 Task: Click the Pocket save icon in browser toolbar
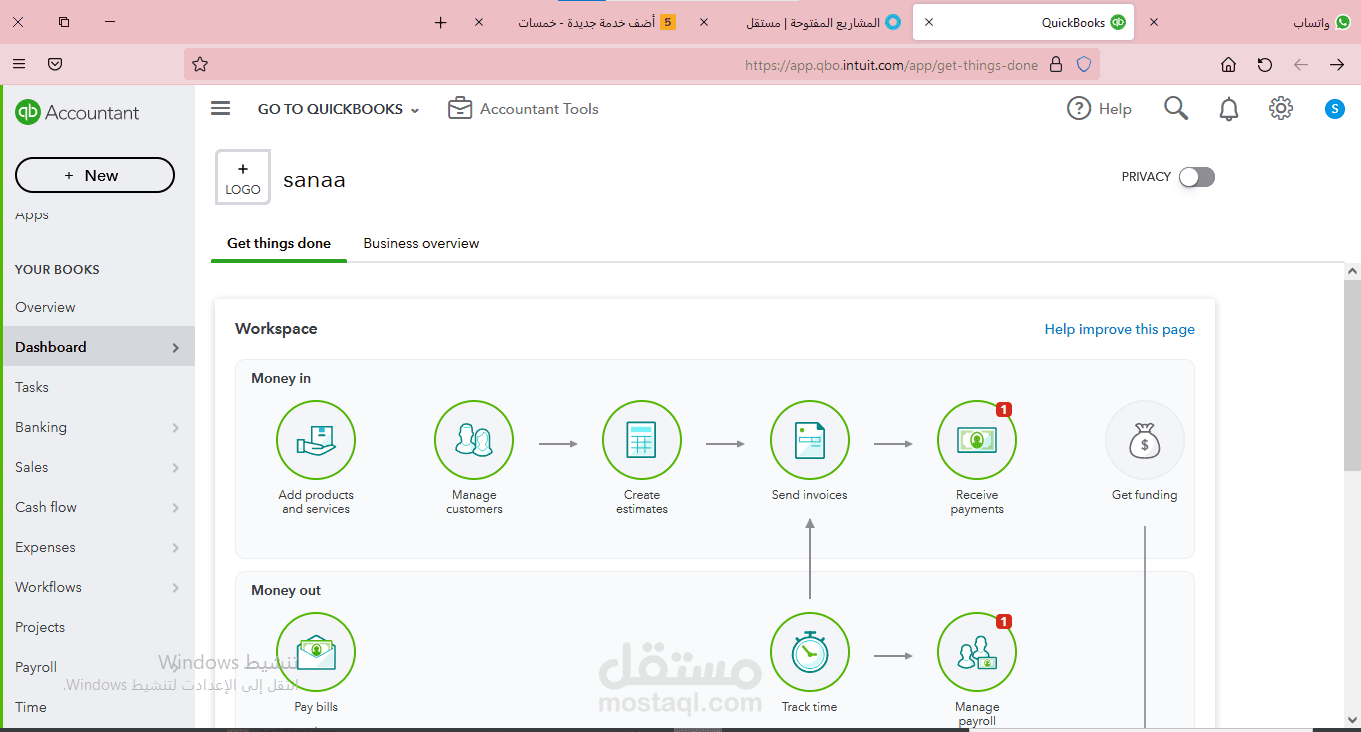pyautogui.click(x=56, y=65)
